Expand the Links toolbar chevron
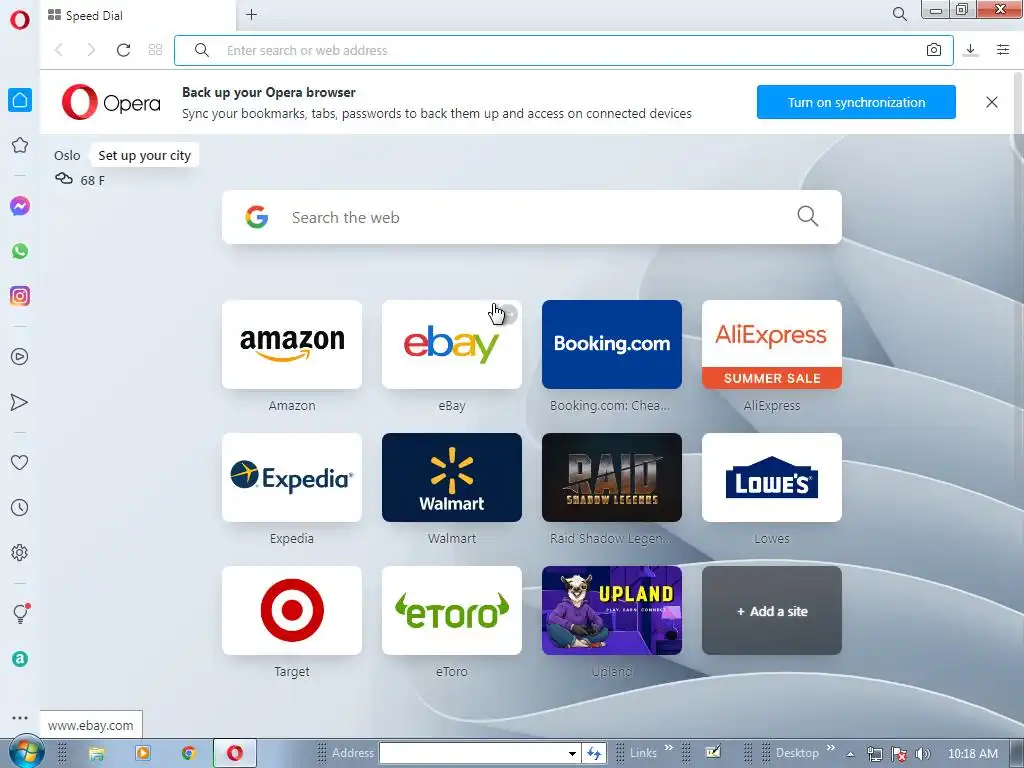 click(669, 748)
